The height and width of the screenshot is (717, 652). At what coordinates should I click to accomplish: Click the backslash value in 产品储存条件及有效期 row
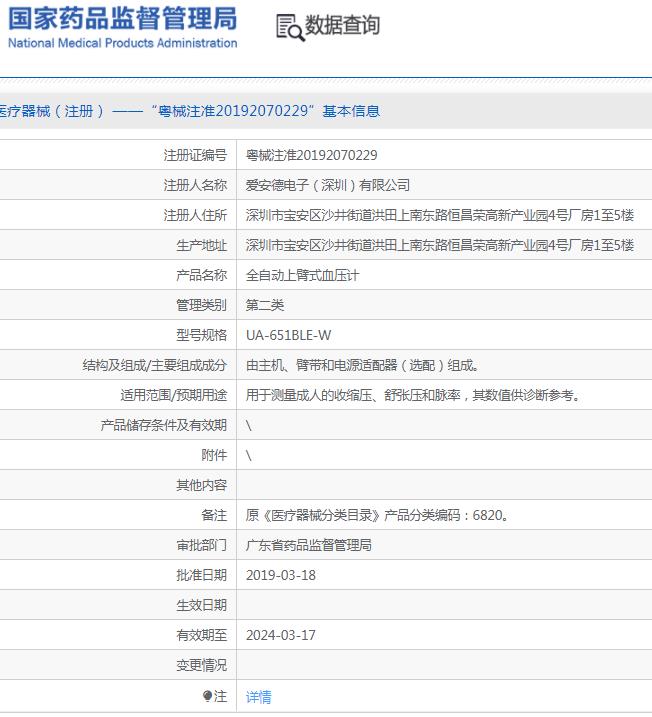click(x=249, y=426)
